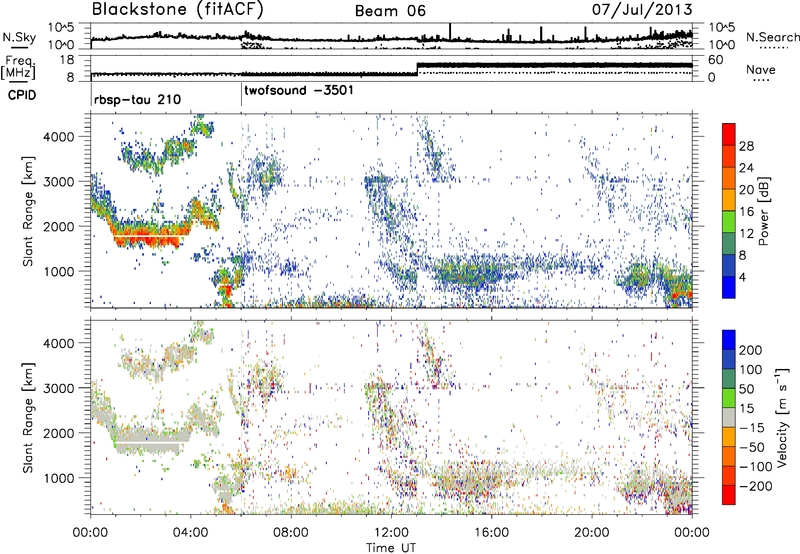Click the '08:00' time tick label
Screen dimensions: 800x554
coord(291,533)
